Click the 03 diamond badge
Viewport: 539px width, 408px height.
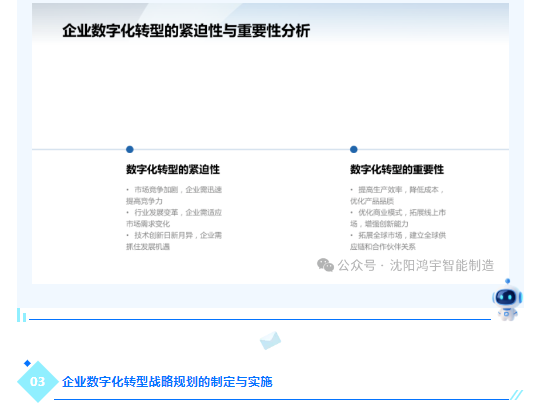[x=37, y=382]
